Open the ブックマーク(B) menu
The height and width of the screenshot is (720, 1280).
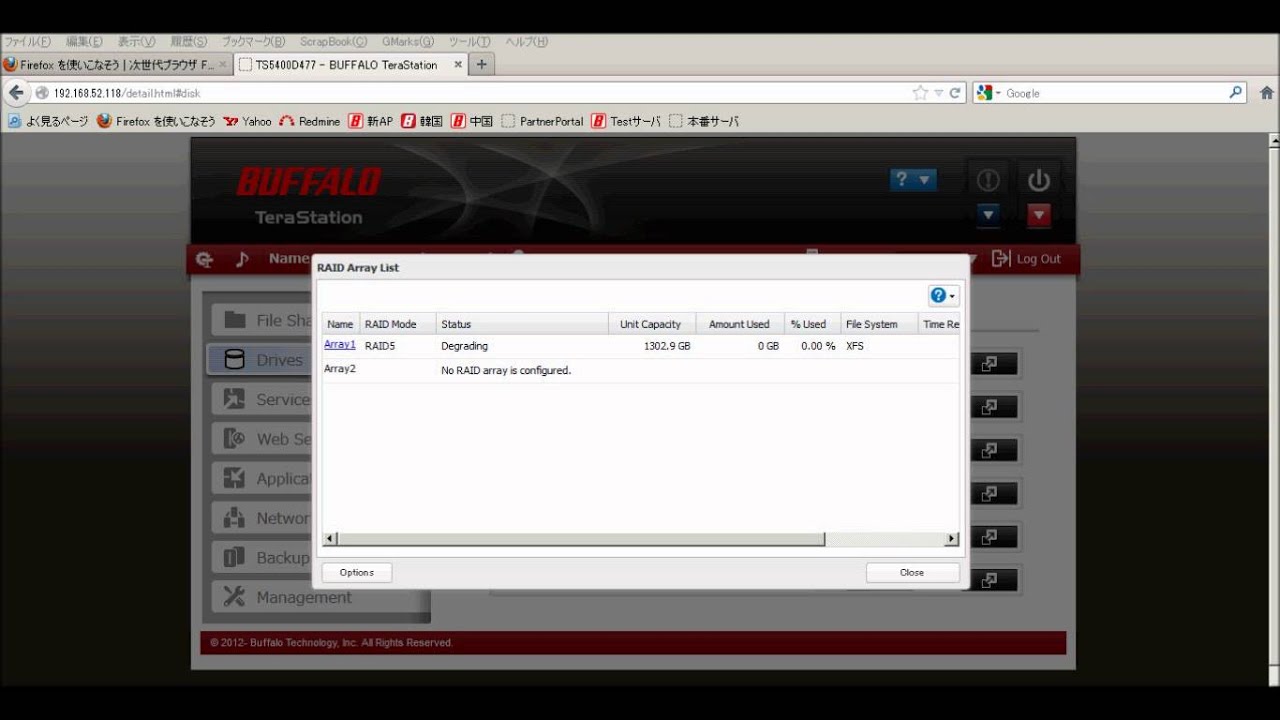click(253, 42)
